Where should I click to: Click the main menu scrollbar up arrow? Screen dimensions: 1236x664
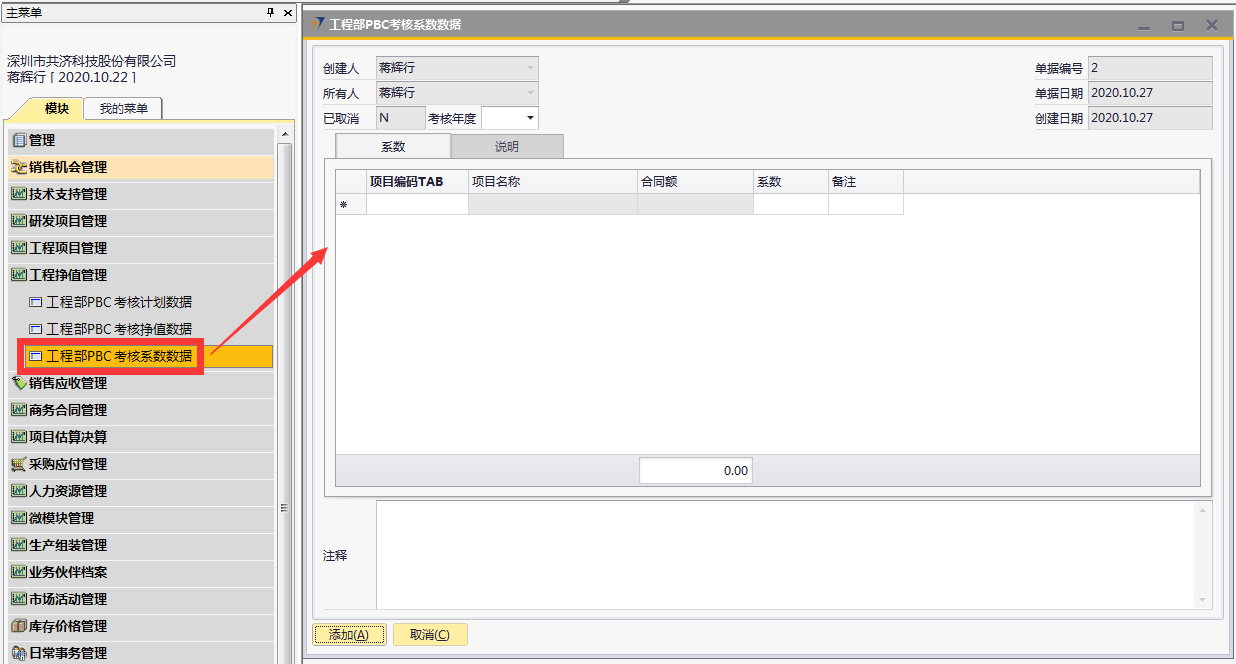tap(285, 134)
